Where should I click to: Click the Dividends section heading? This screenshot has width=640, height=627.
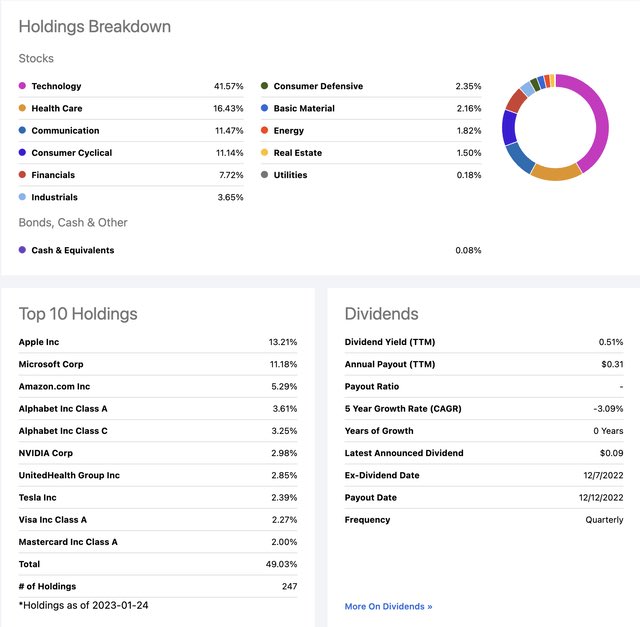coord(381,314)
